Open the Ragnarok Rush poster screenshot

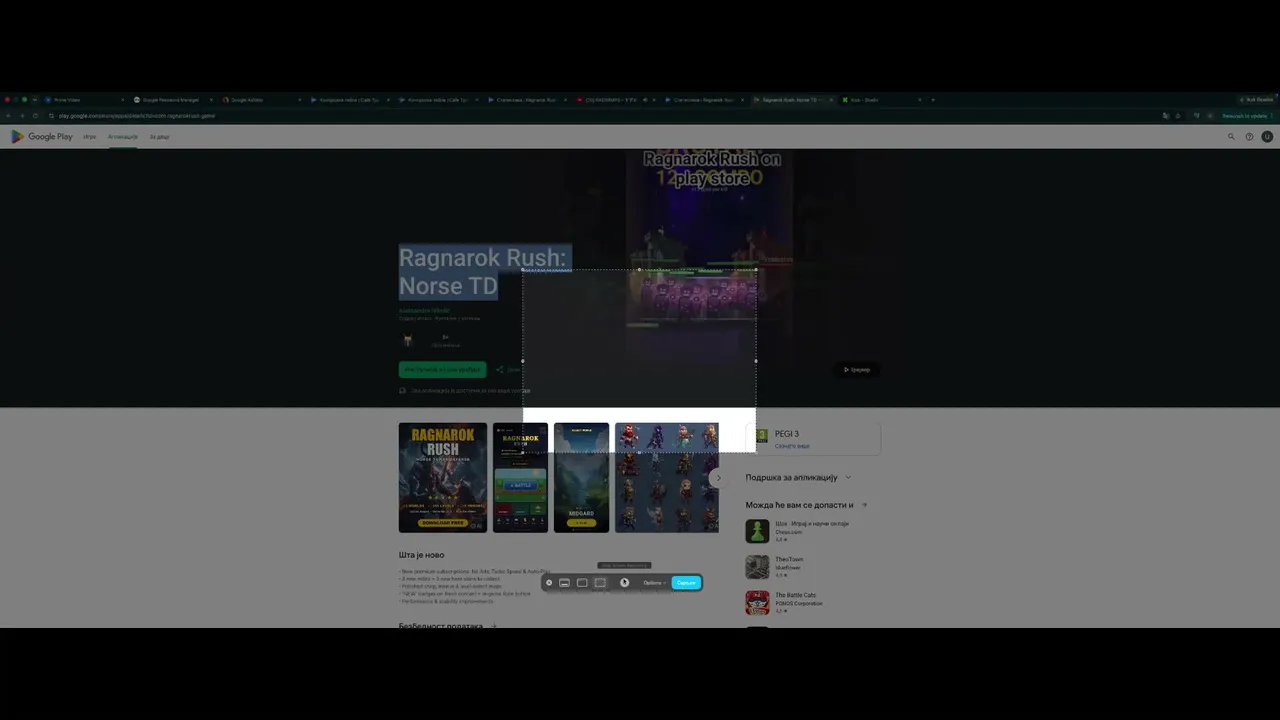(x=443, y=477)
